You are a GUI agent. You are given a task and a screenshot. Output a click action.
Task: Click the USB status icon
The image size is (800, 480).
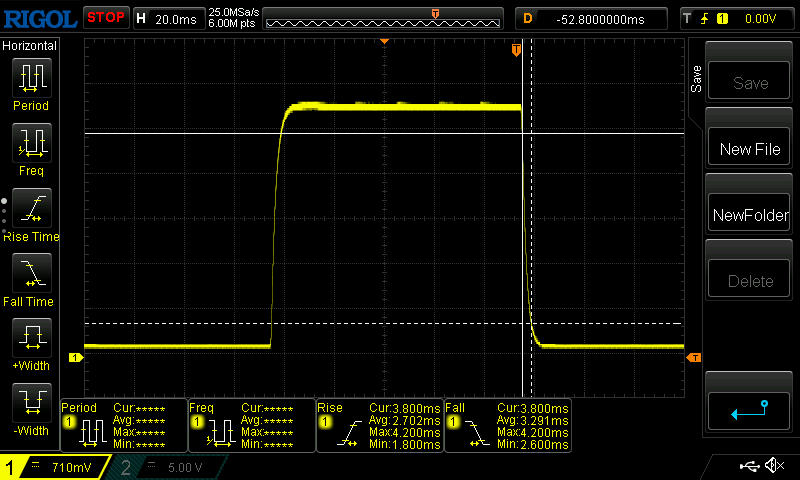[749, 466]
